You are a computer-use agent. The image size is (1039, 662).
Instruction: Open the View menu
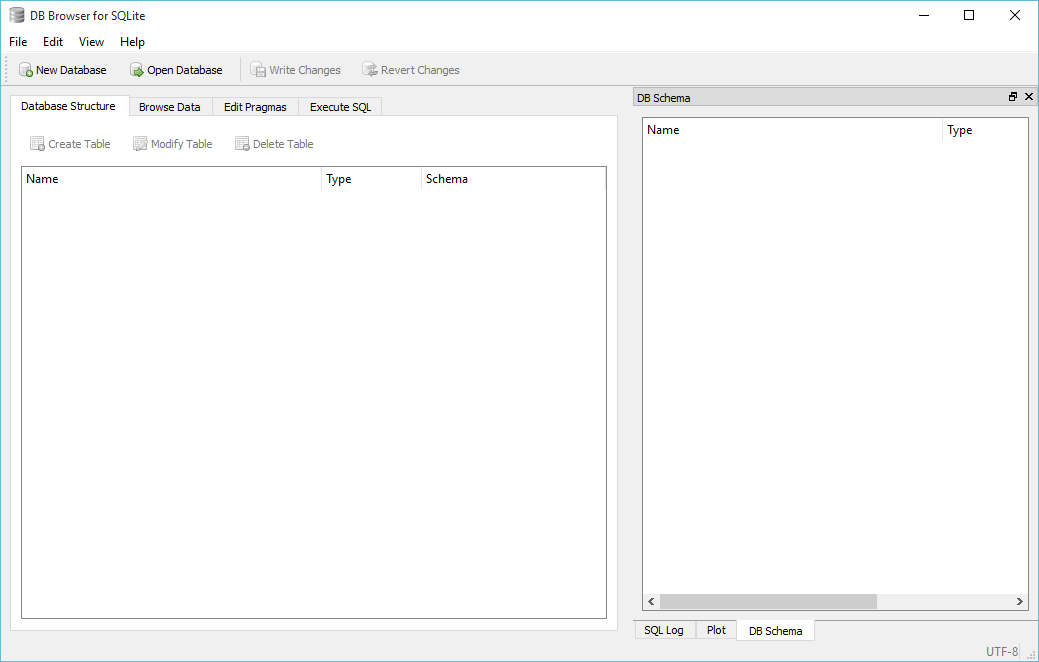coord(91,42)
